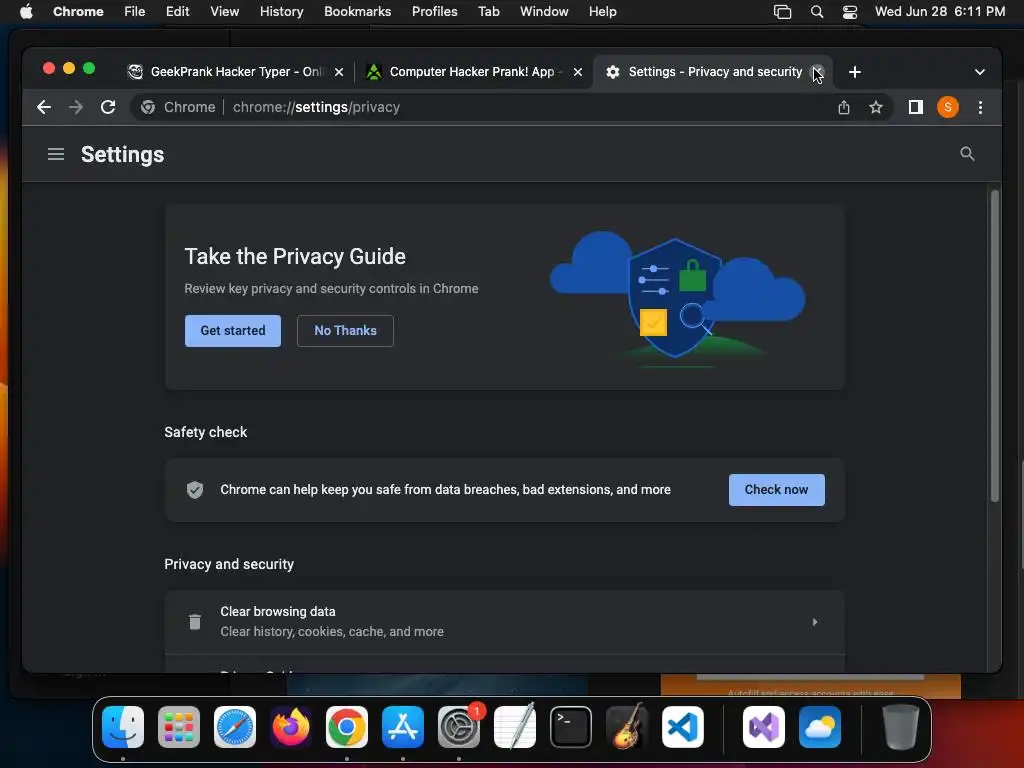Close the Computer Hacker Prank tab
The image size is (1024, 768).
tap(578, 72)
